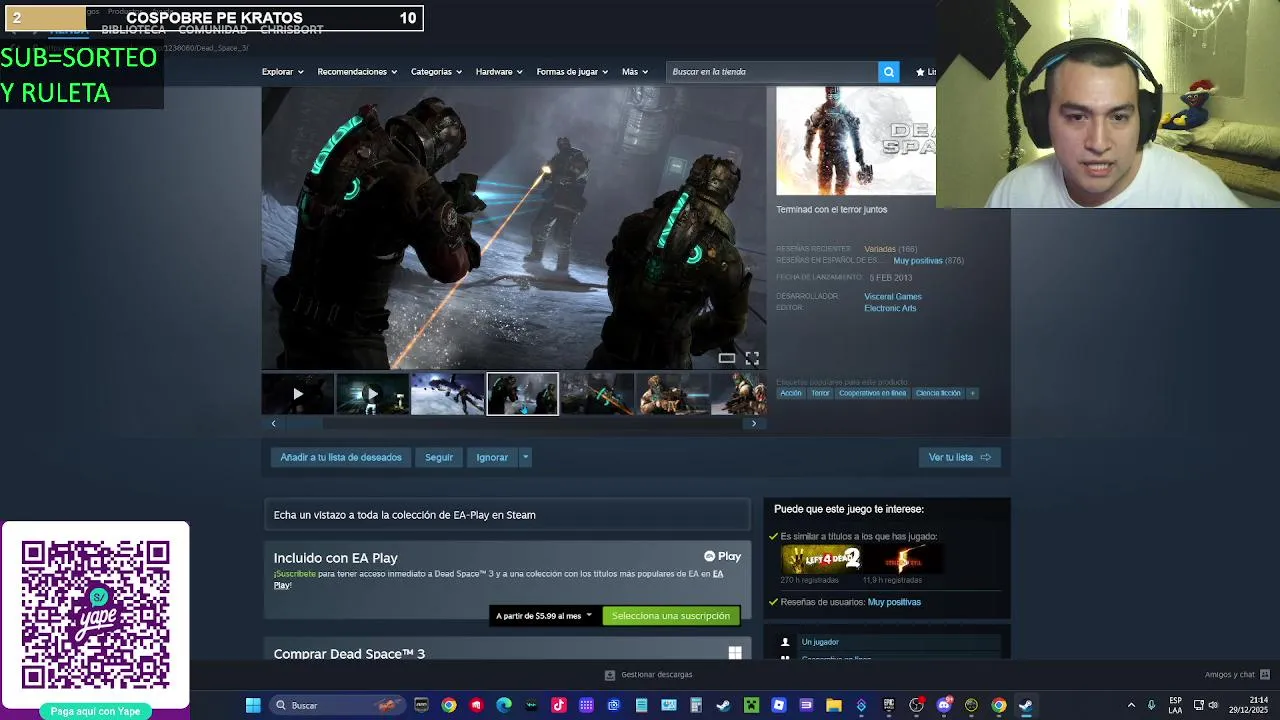Screen dimensions: 1280x720
Task: Play the first trailer video thumbnail
Action: click(297, 394)
